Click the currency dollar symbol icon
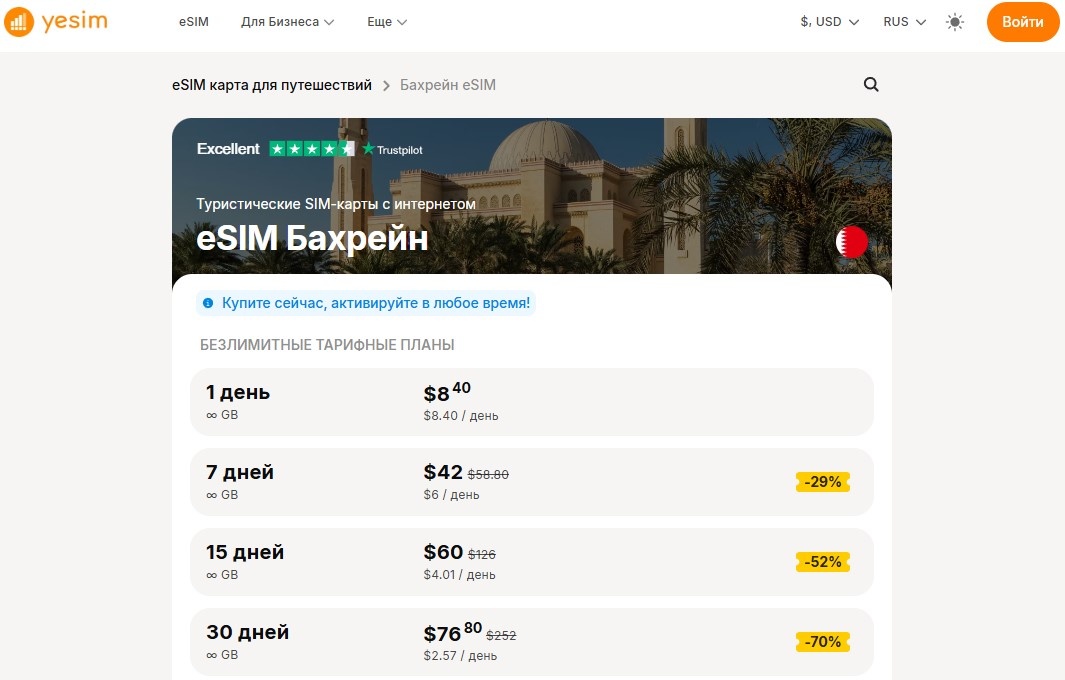Viewport: 1065px width, 680px height. click(x=804, y=20)
